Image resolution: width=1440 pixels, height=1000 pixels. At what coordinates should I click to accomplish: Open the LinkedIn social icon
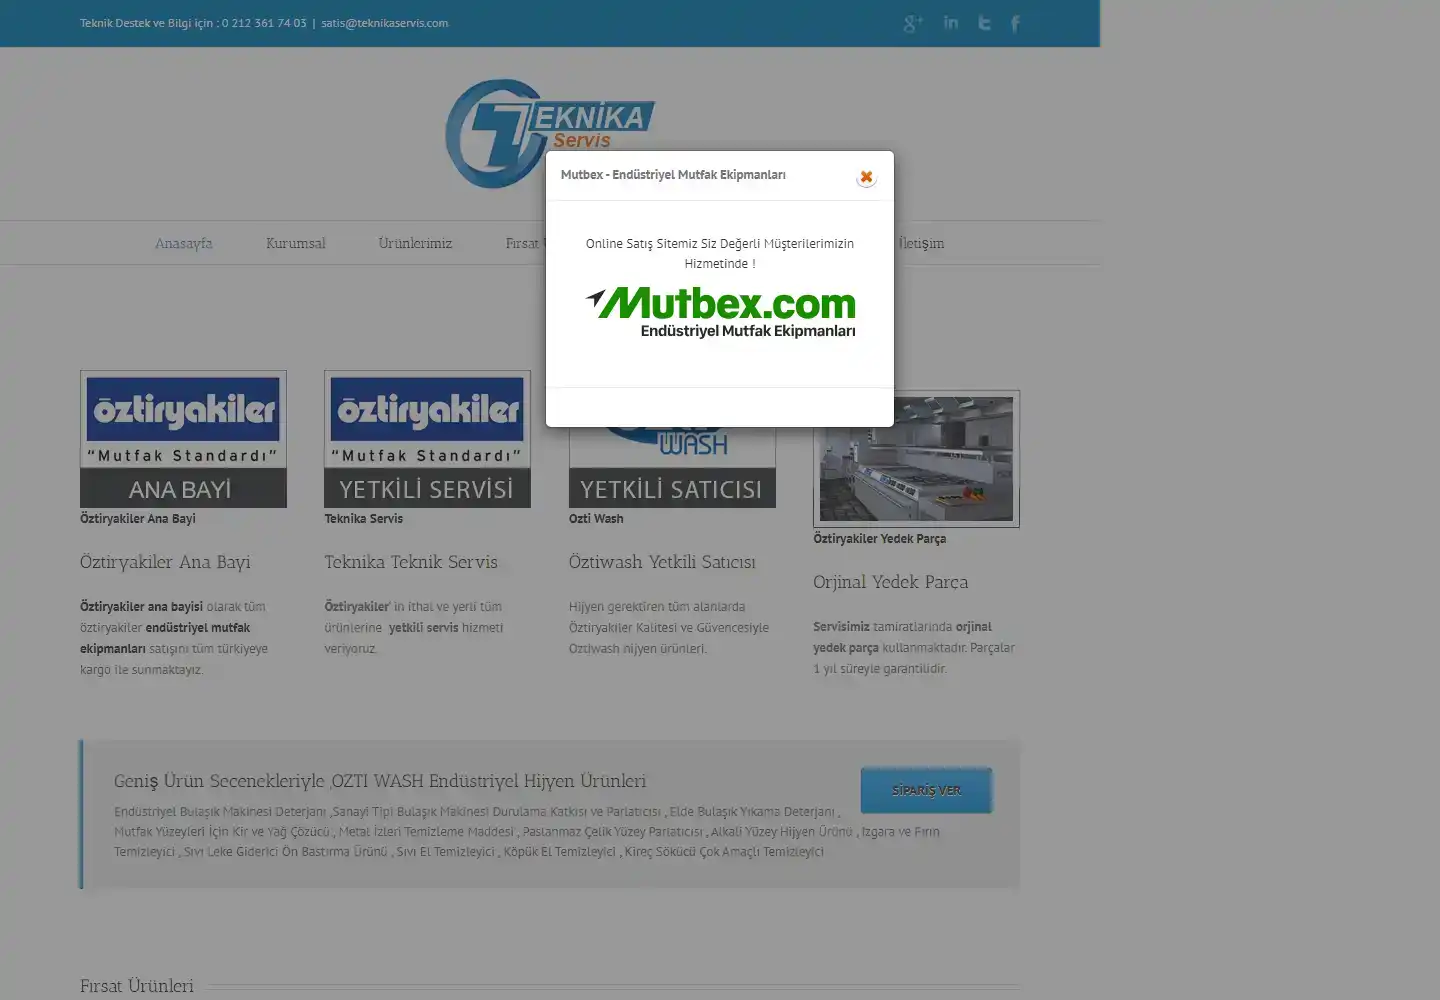pyautogui.click(x=950, y=23)
